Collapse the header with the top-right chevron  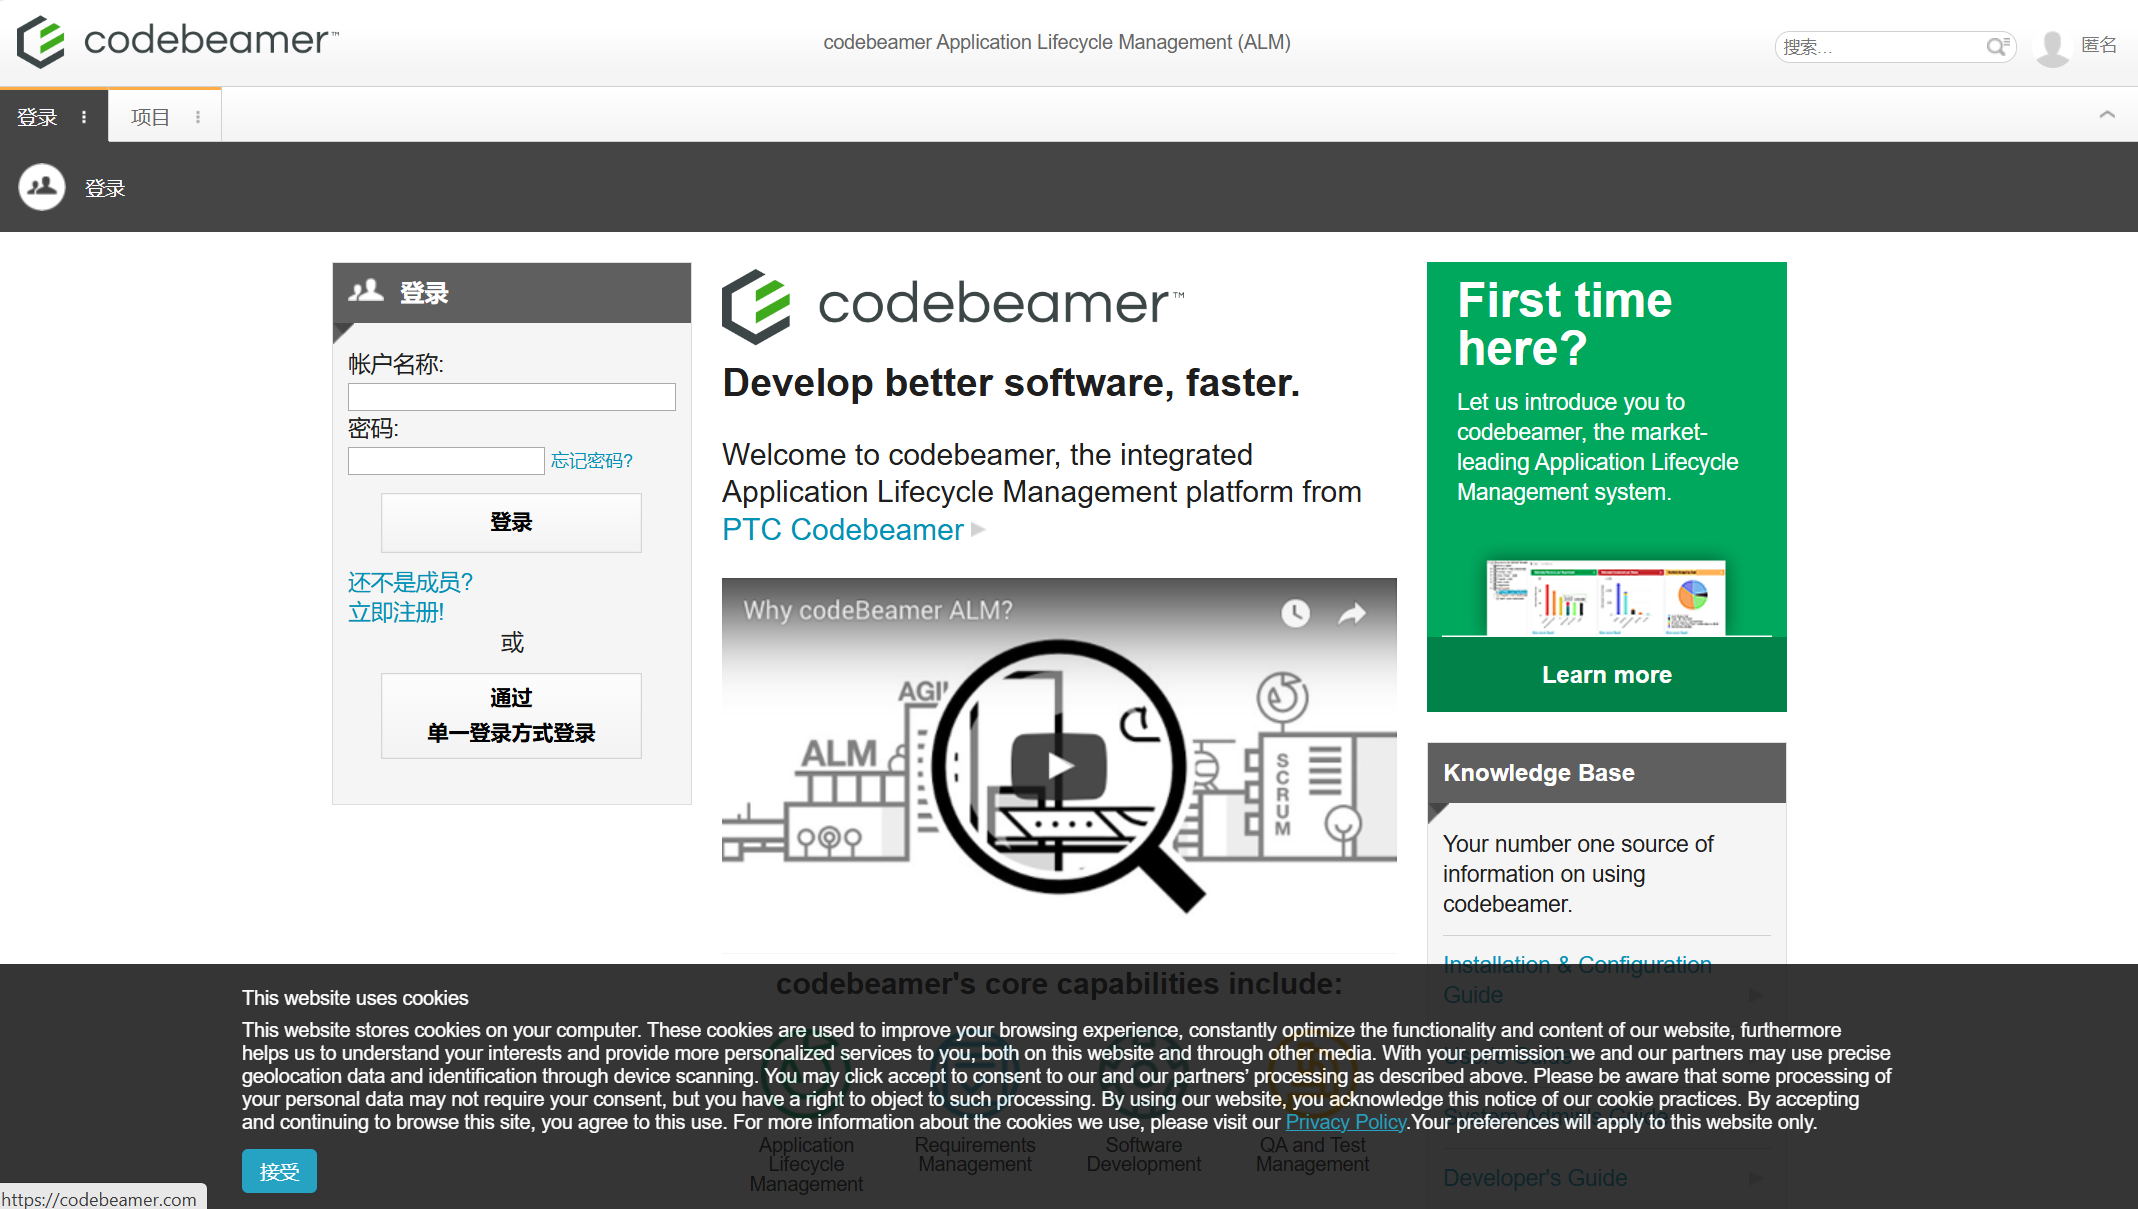coord(2107,115)
